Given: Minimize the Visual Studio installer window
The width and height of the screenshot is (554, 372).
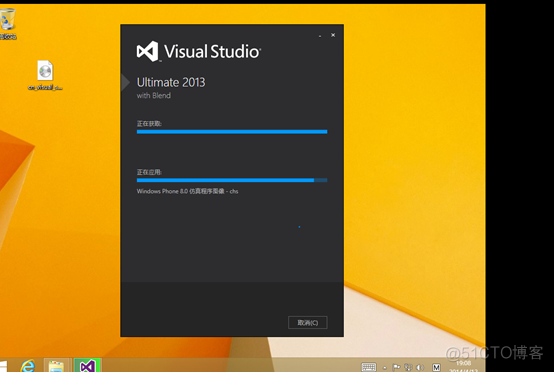Looking at the screenshot, I should (320, 35).
